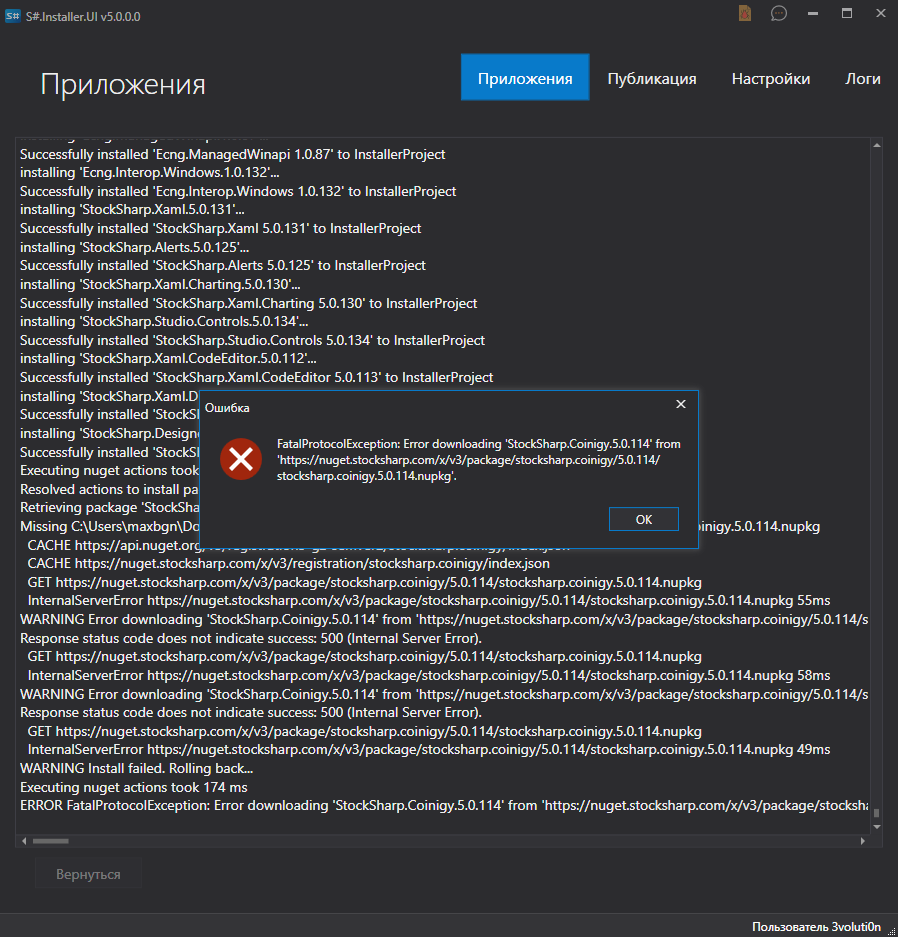The height and width of the screenshot is (937, 898).
Task: Click the Приложения page heading
Action: coord(123,84)
